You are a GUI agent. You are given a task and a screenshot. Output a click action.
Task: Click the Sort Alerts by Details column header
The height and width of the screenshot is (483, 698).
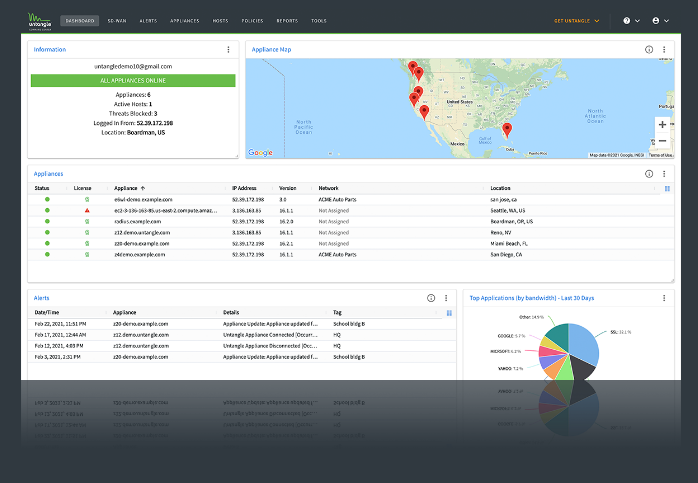pyautogui.click(x=231, y=313)
